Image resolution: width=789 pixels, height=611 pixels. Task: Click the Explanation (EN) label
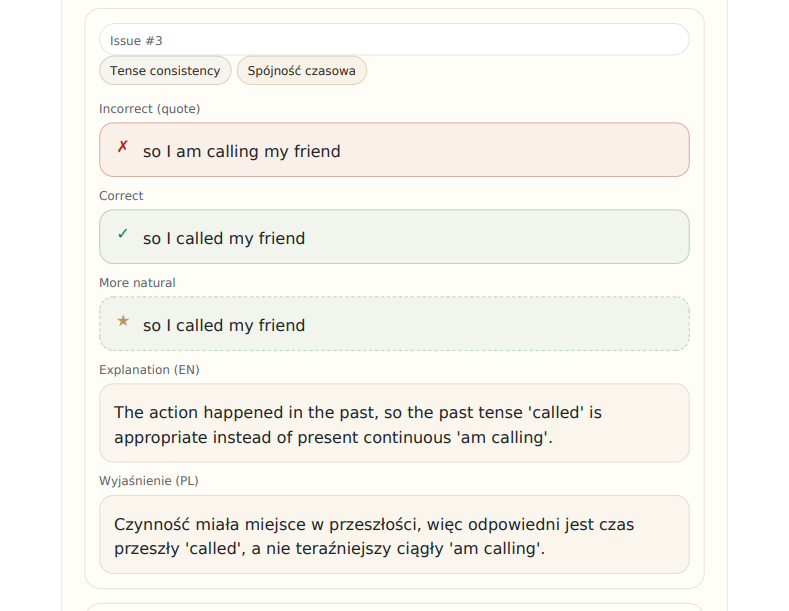[150, 370]
